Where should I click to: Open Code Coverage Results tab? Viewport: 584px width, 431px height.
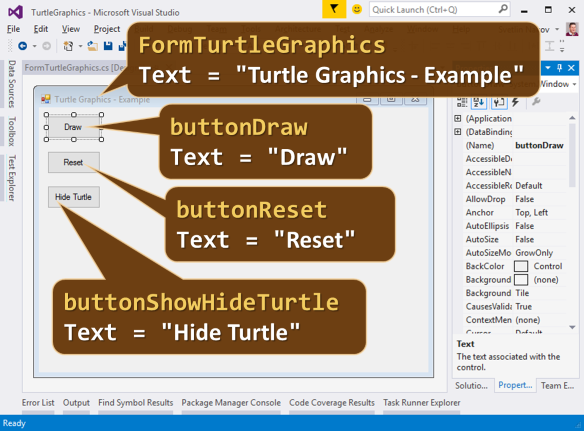332,403
